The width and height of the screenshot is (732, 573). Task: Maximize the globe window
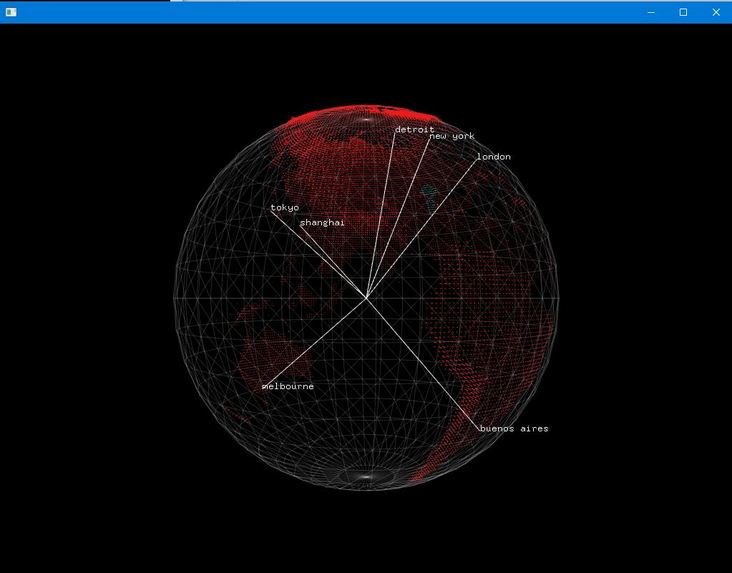pos(683,12)
